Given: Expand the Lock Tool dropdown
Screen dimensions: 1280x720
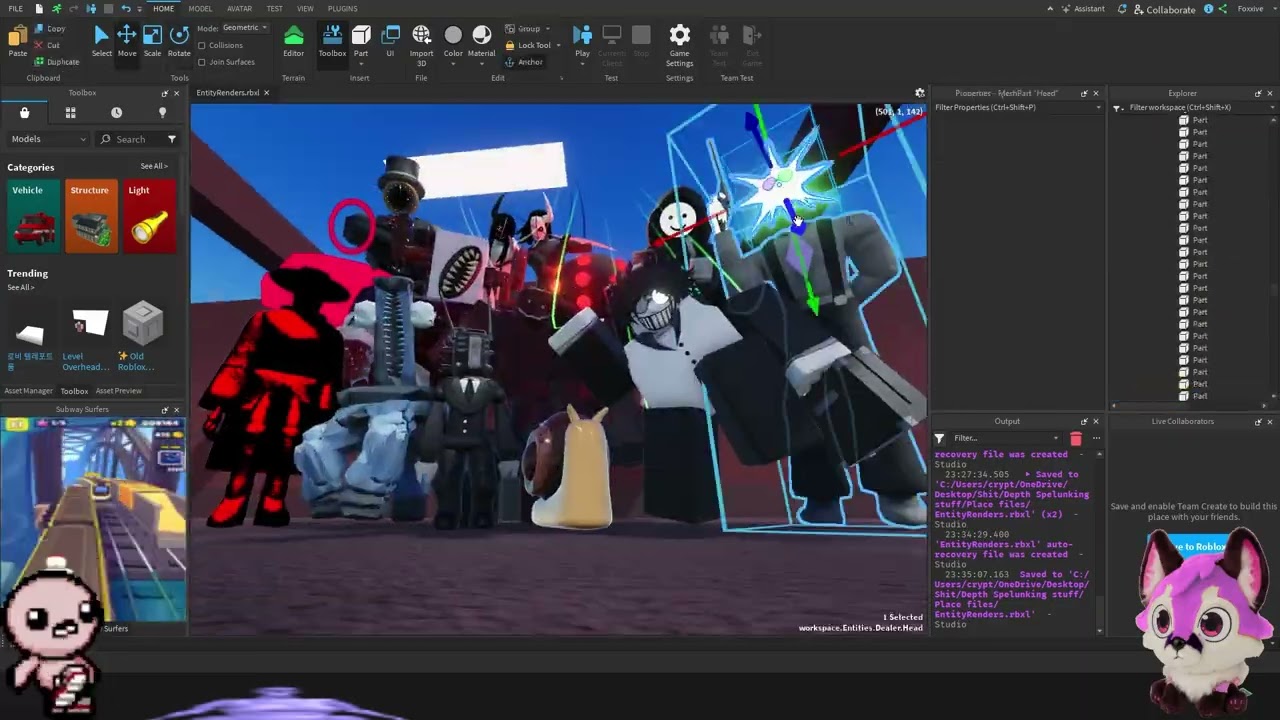Looking at the screenshot, I should click(558, 45).
